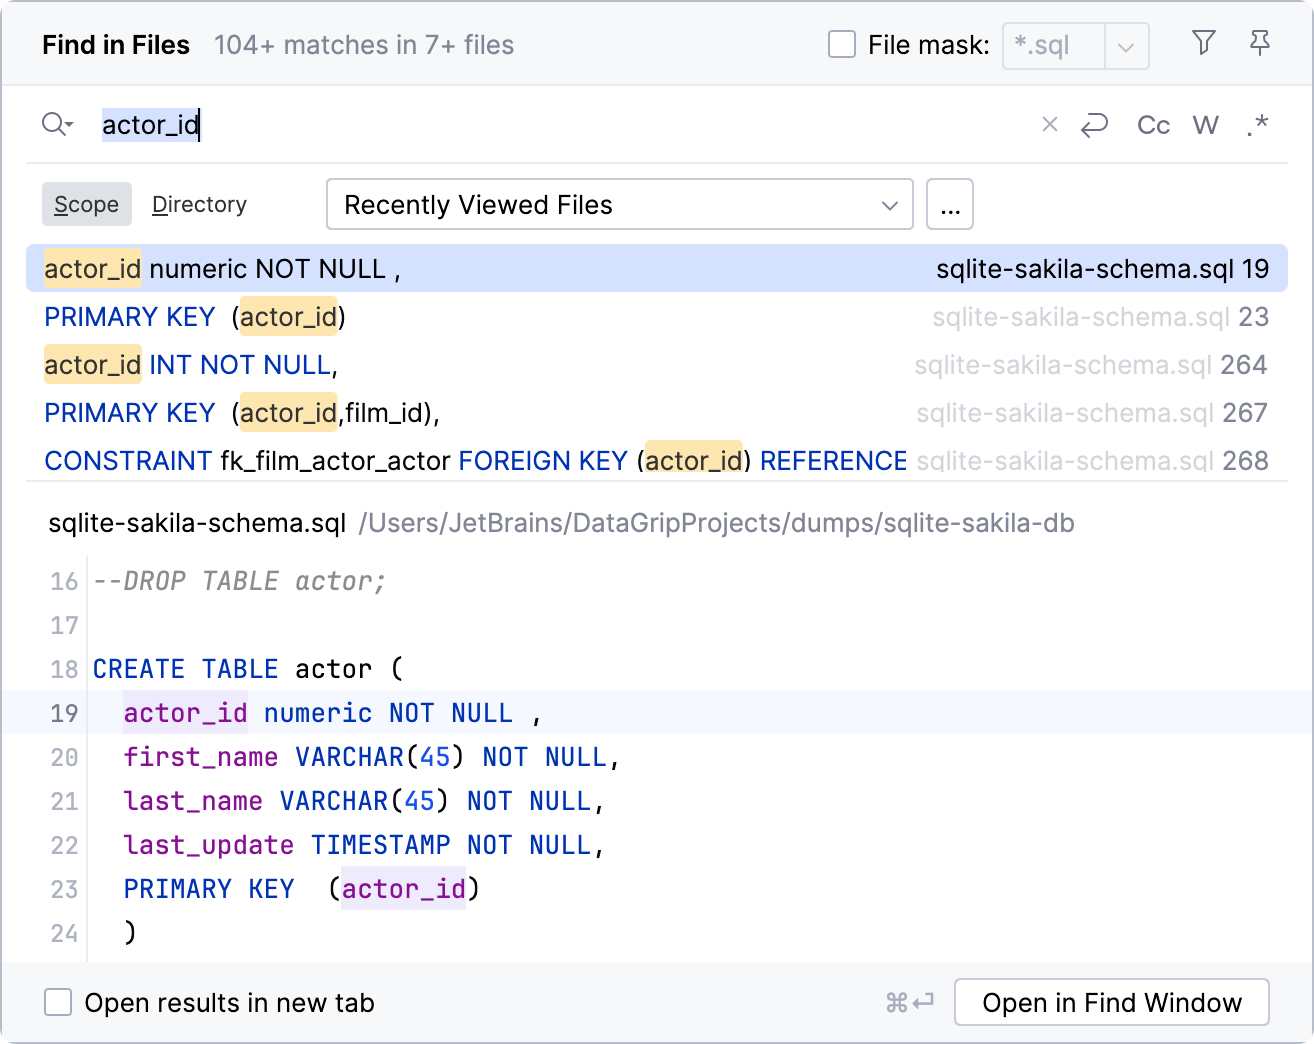Select the Scope tab
This screenshot has width=1314, height=1044.
(x=86, y=204)
